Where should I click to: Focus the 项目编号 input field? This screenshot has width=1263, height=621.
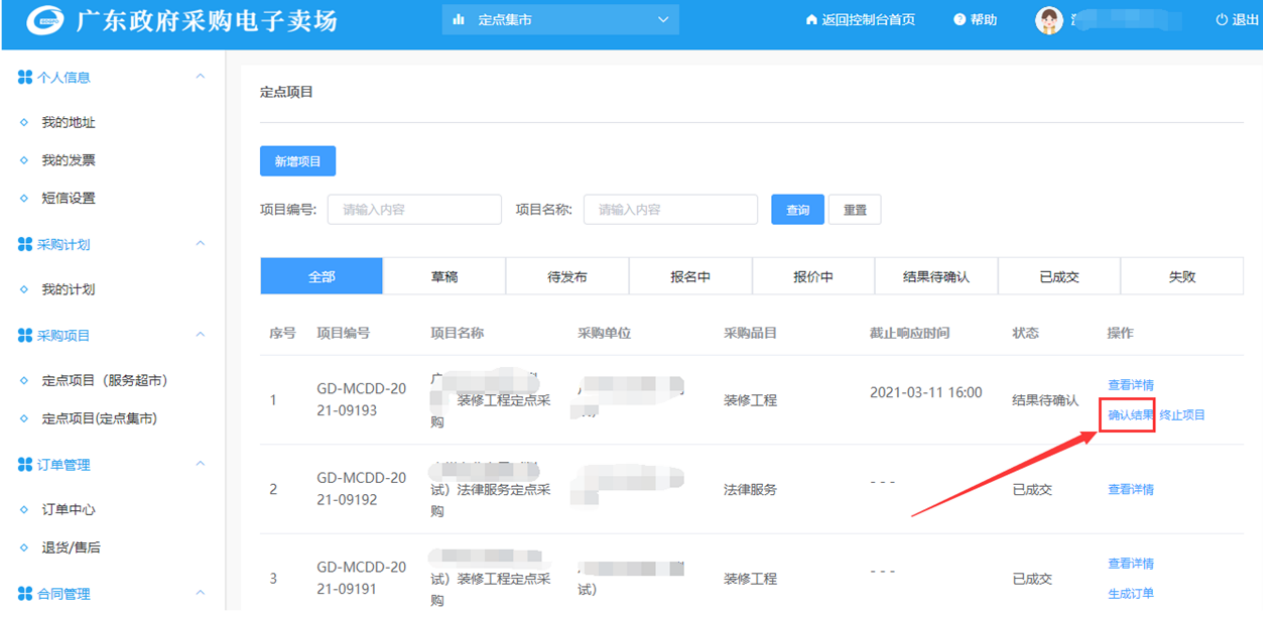pos(414,210)
